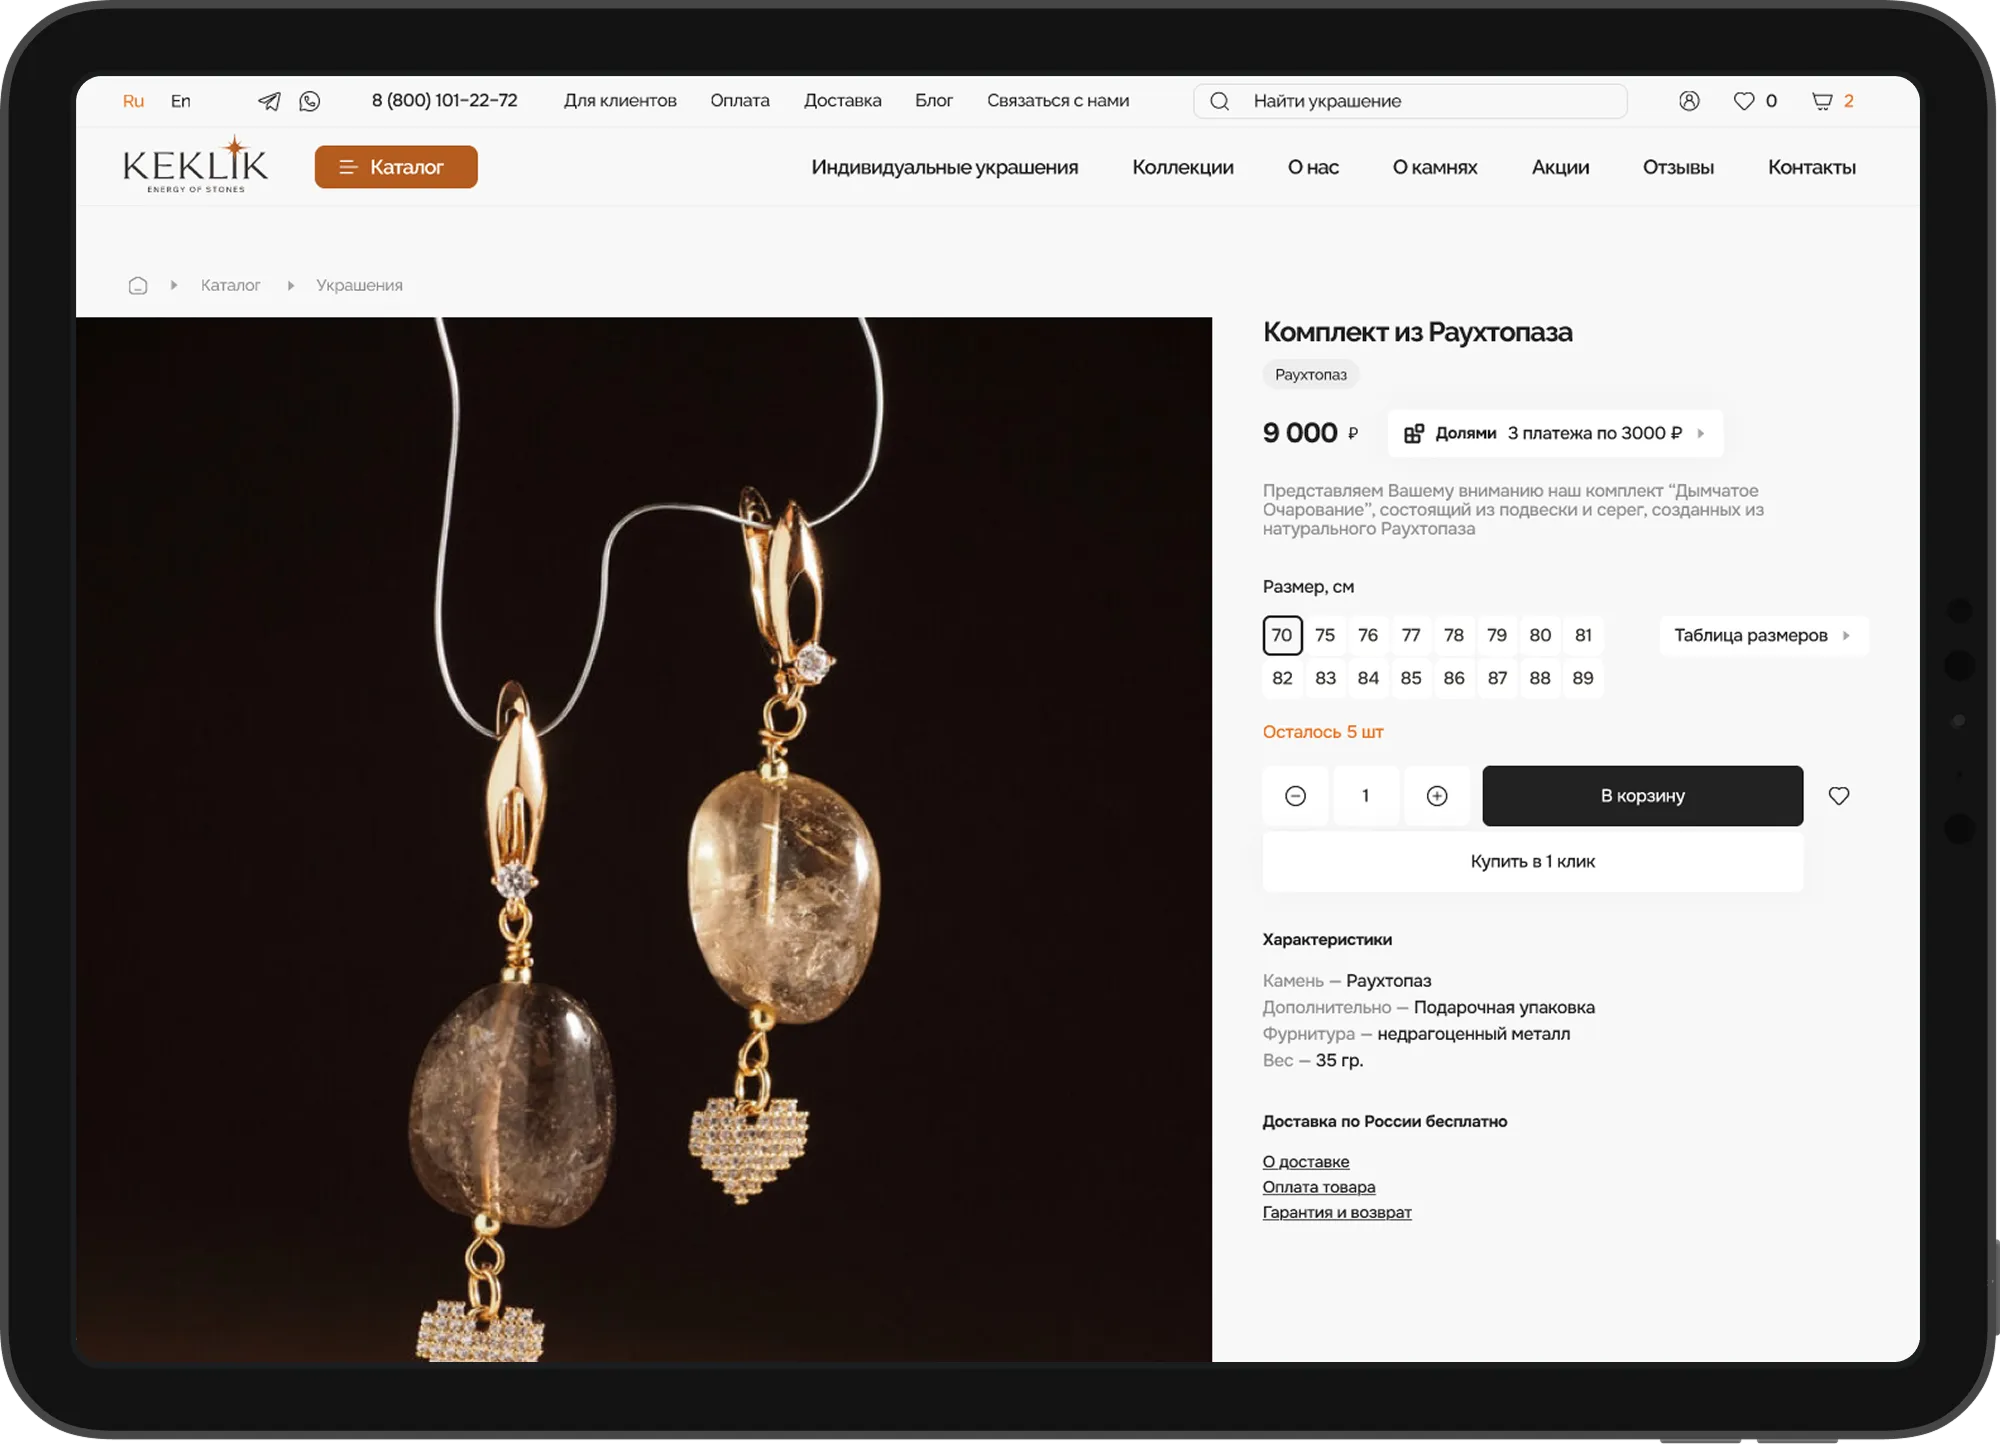The height and width of the screenshot is (1444, 2000).
Task: Open the WhatsApp contact icon
Action: pyautogui.click(x=310, y=101)
